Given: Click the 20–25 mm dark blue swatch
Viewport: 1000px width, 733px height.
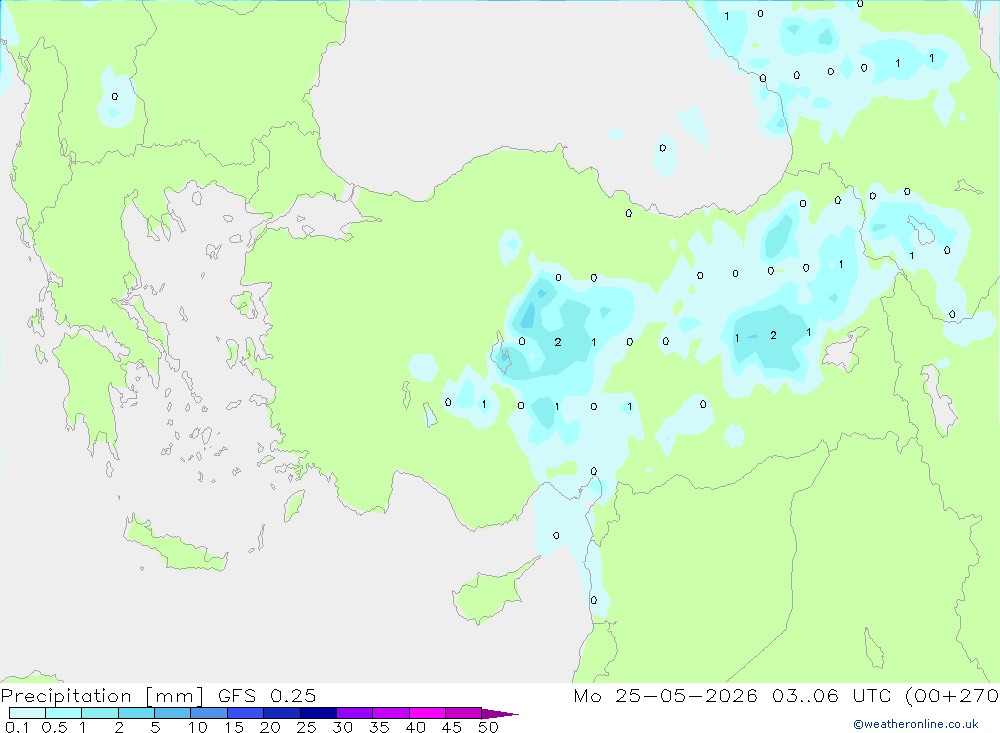Looking at the screenshot, I should point(282,713).
